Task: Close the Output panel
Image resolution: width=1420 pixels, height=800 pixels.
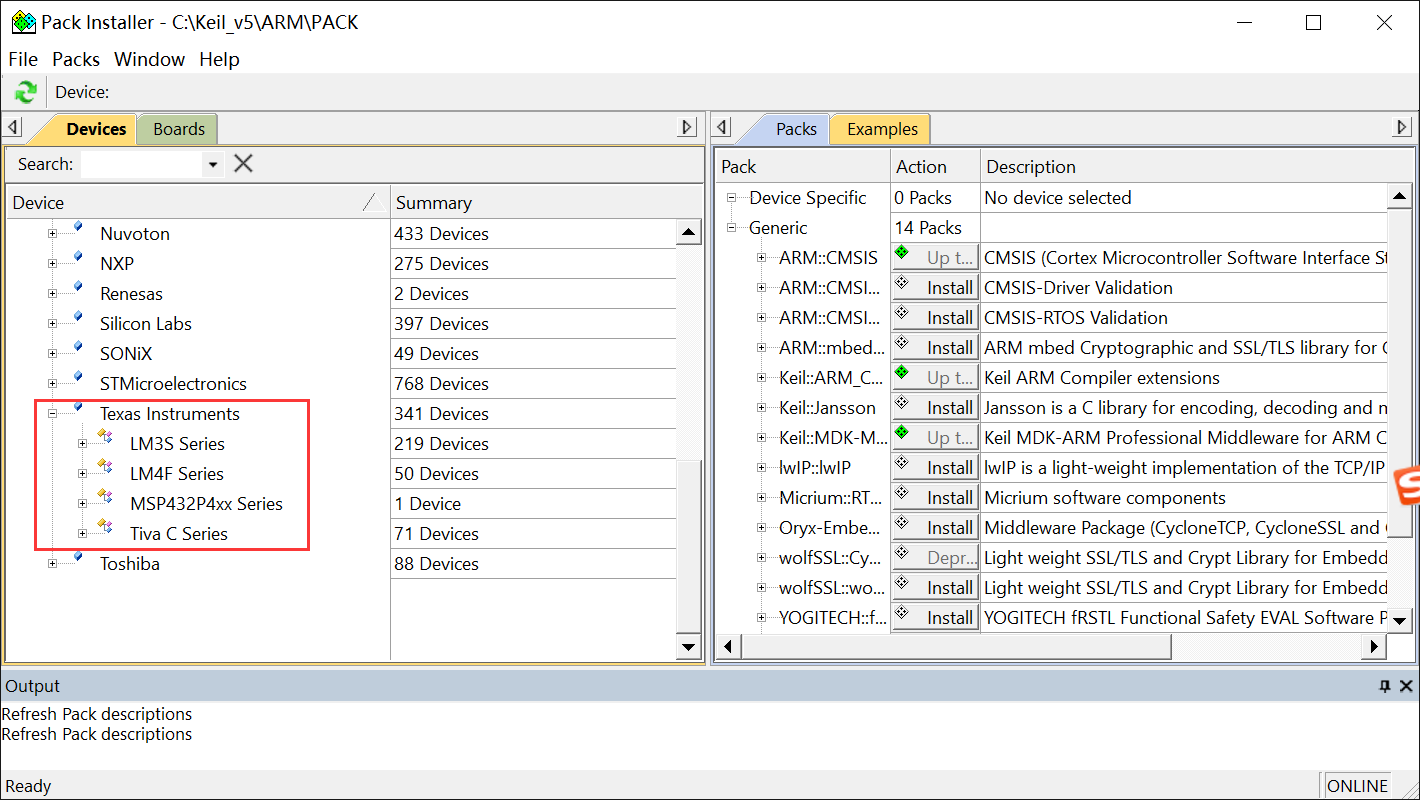Action: pyautogui.click(x=1406, y=686)
